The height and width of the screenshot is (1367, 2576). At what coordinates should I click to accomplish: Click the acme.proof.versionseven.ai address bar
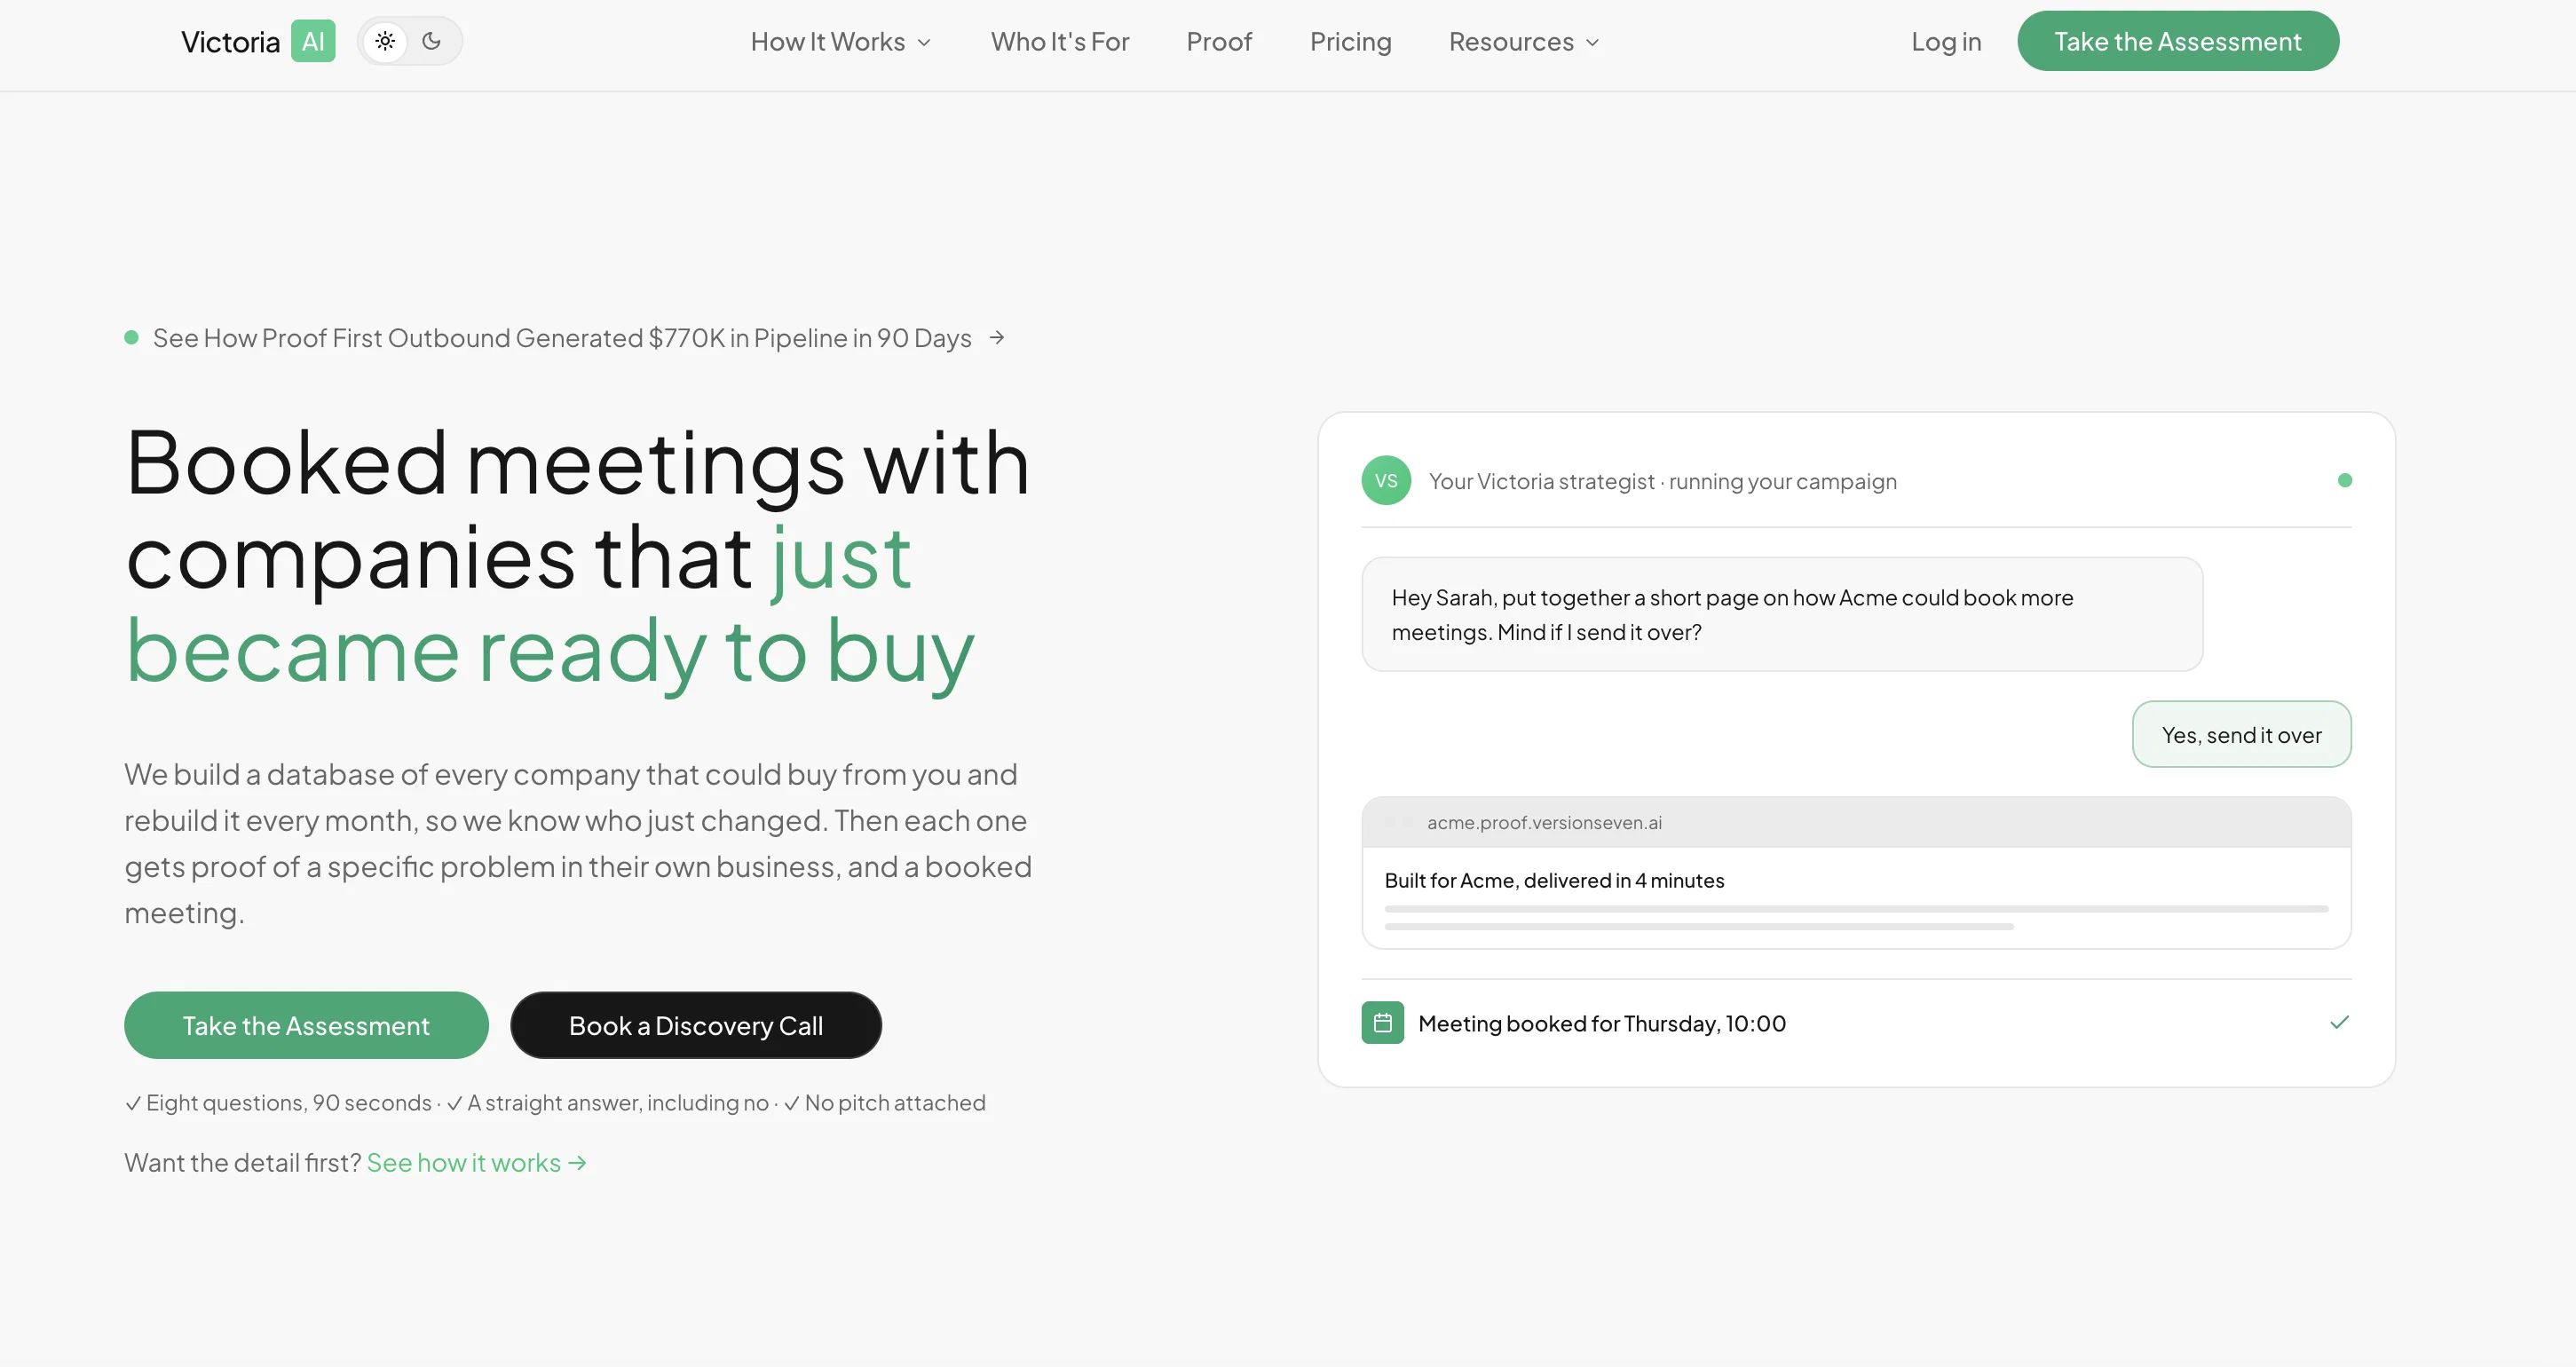pyautogui.click(x=1856, y=822)
